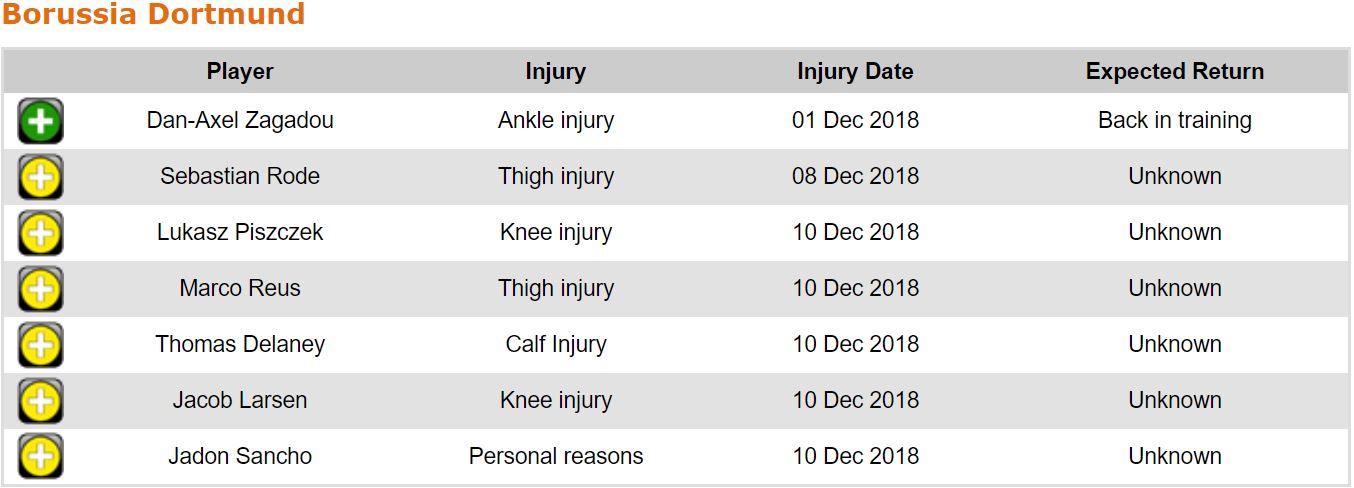Screen dimensions: 1354x488
Task: Click the Expected Return column header
Action: pyautogui.click(x=1174, y=72)
